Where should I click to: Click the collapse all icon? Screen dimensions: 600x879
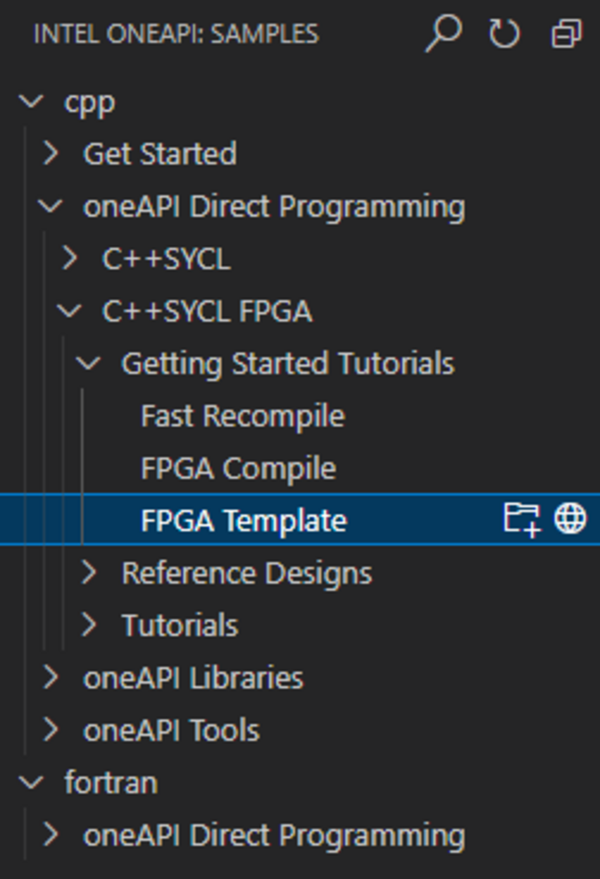point(566,34)
